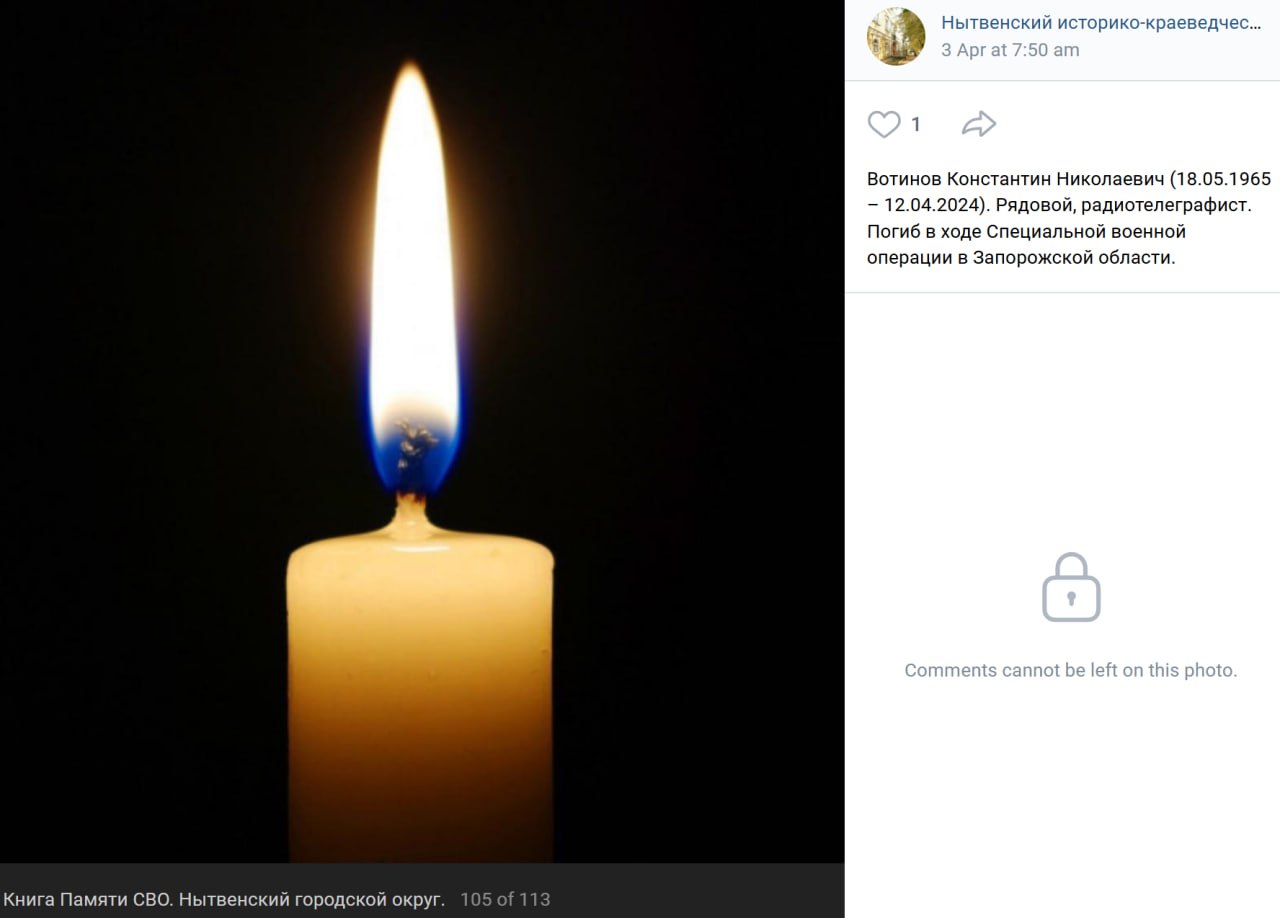Like the photo with the heart icon

point(884,124)
